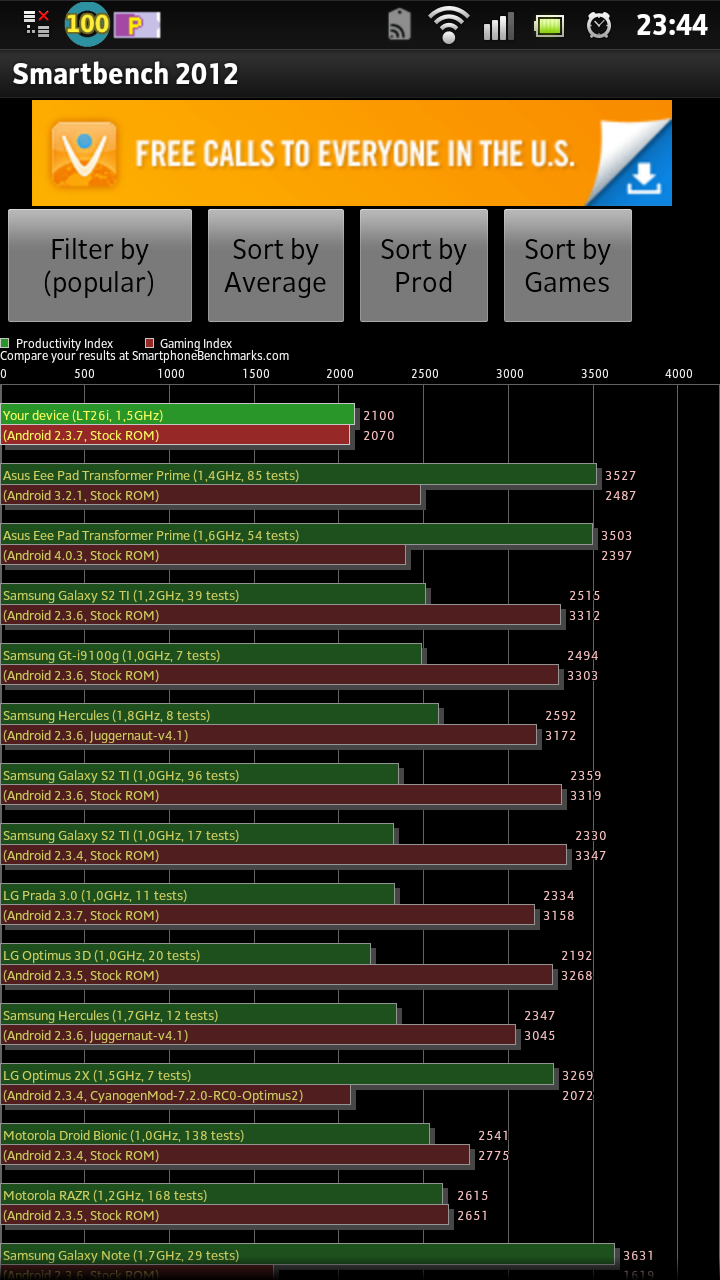
Task: Tap the round 100 badge notification icon
Action: tap(88, 24)
